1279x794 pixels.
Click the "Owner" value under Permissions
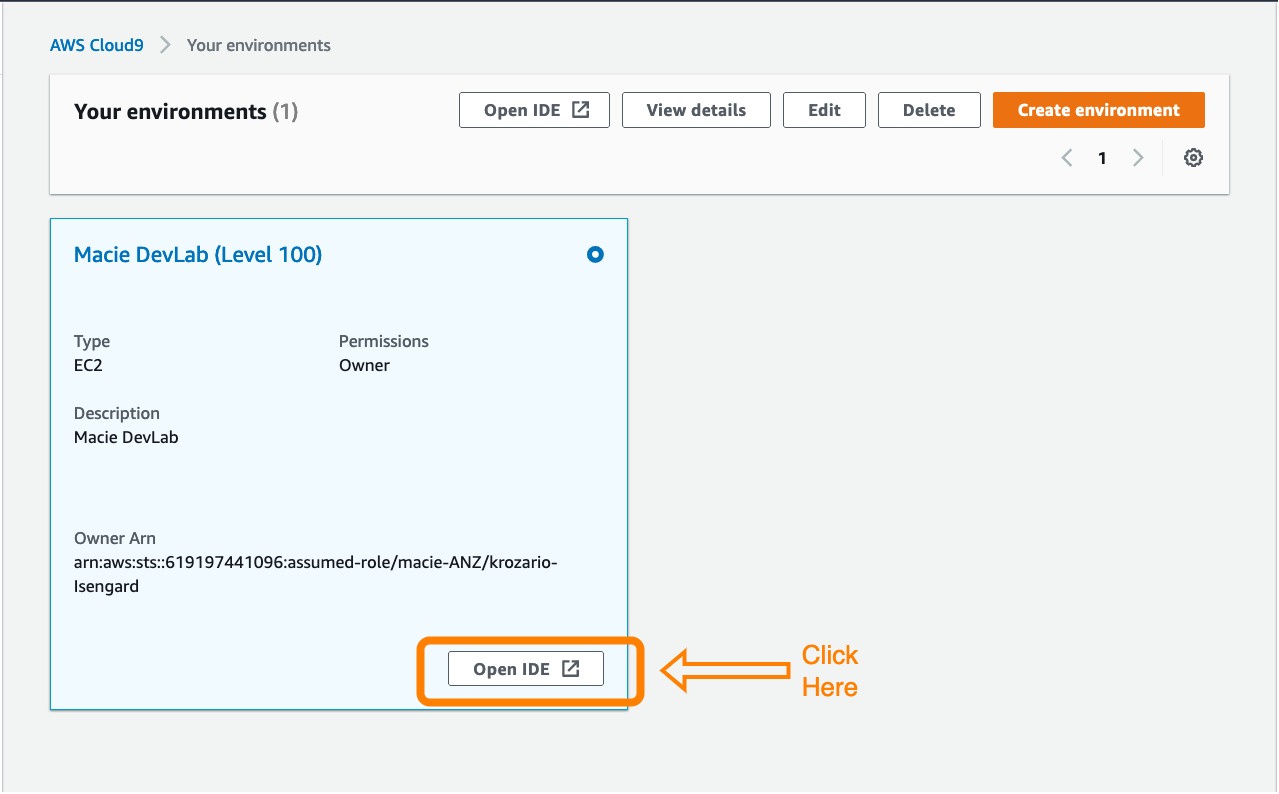364,365
